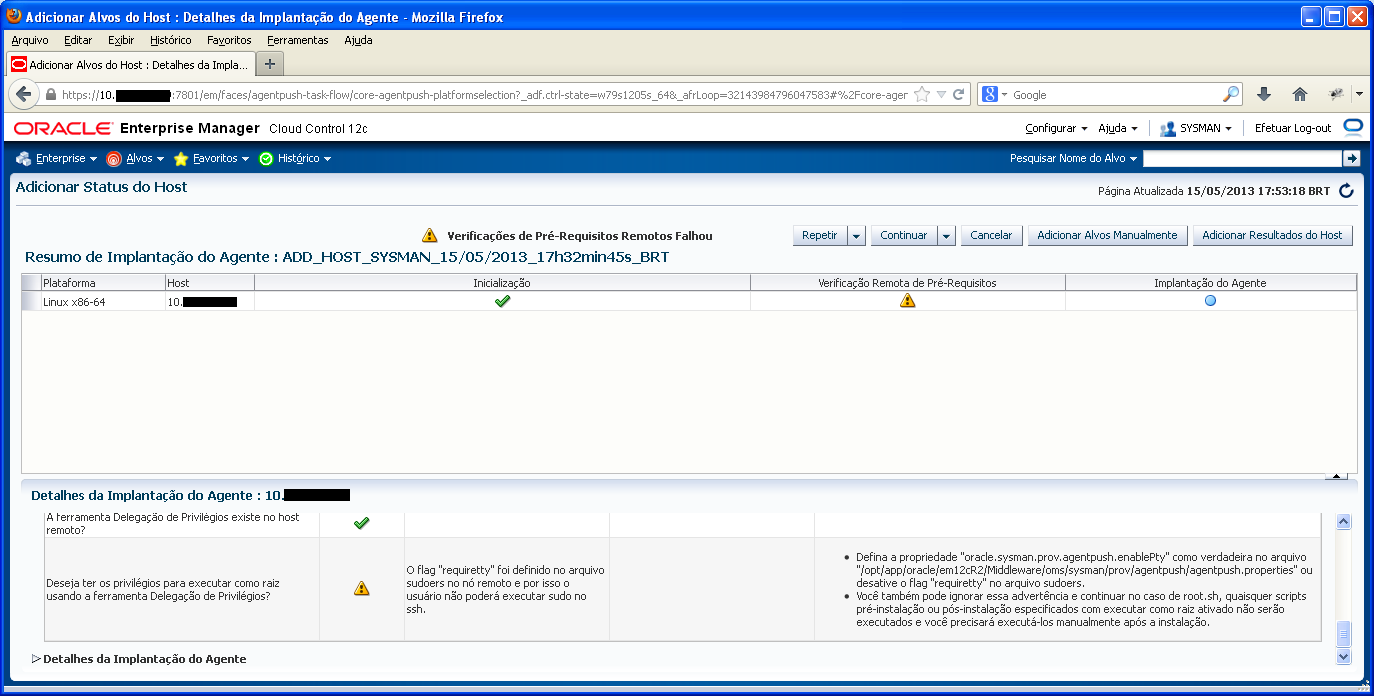This screenshot has width=1374, height=696.
Task: Open the Firefox downloads arrow icon
Action: click(1264, 94)
